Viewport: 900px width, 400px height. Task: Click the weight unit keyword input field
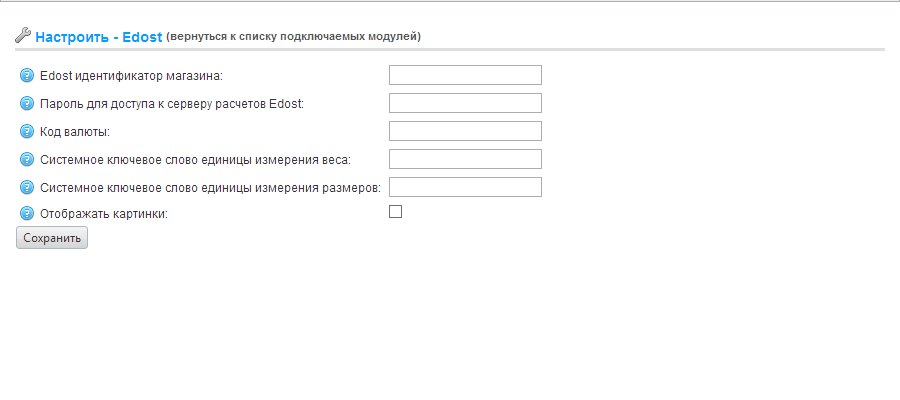click(465, 159)
